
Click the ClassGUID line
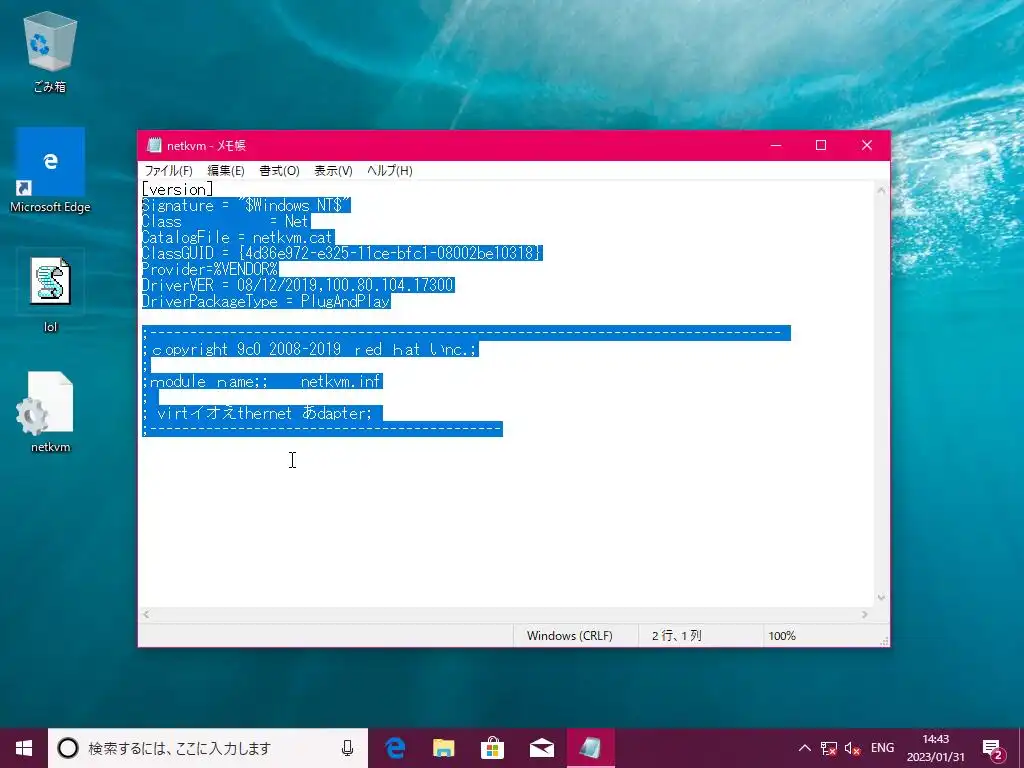tap(342, 253)
